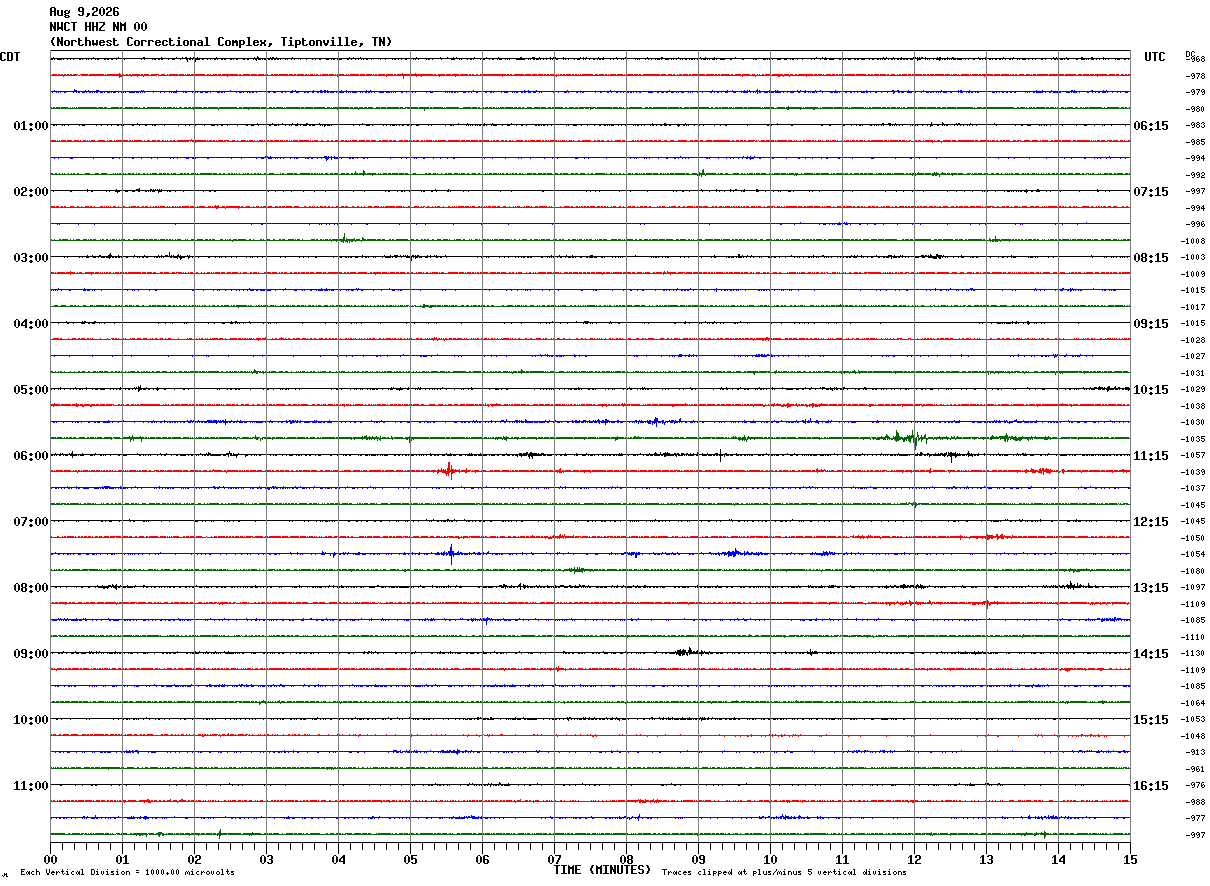Click the TIME (MINUTES) axis title

click(602, 870)
